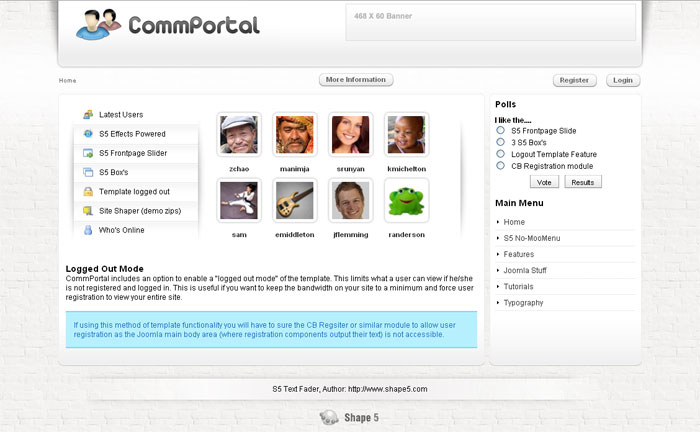Expand the Features menu bullet arrow
This screenshot has height=432, width=700.
tap(498, 254)
